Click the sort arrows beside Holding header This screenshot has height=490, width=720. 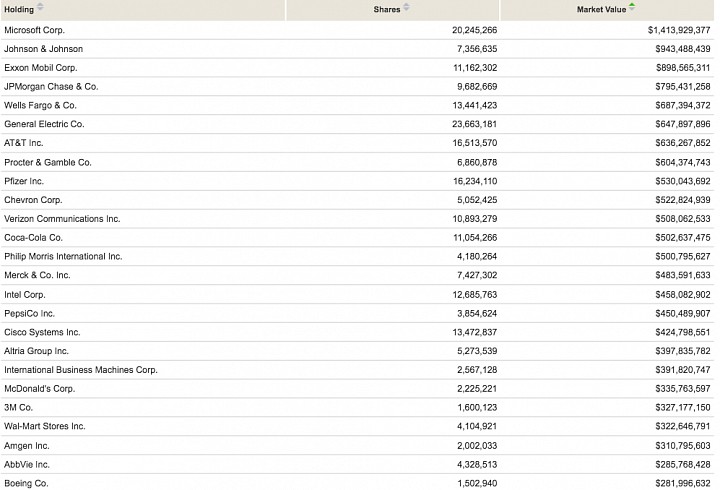tap(40, 6)
